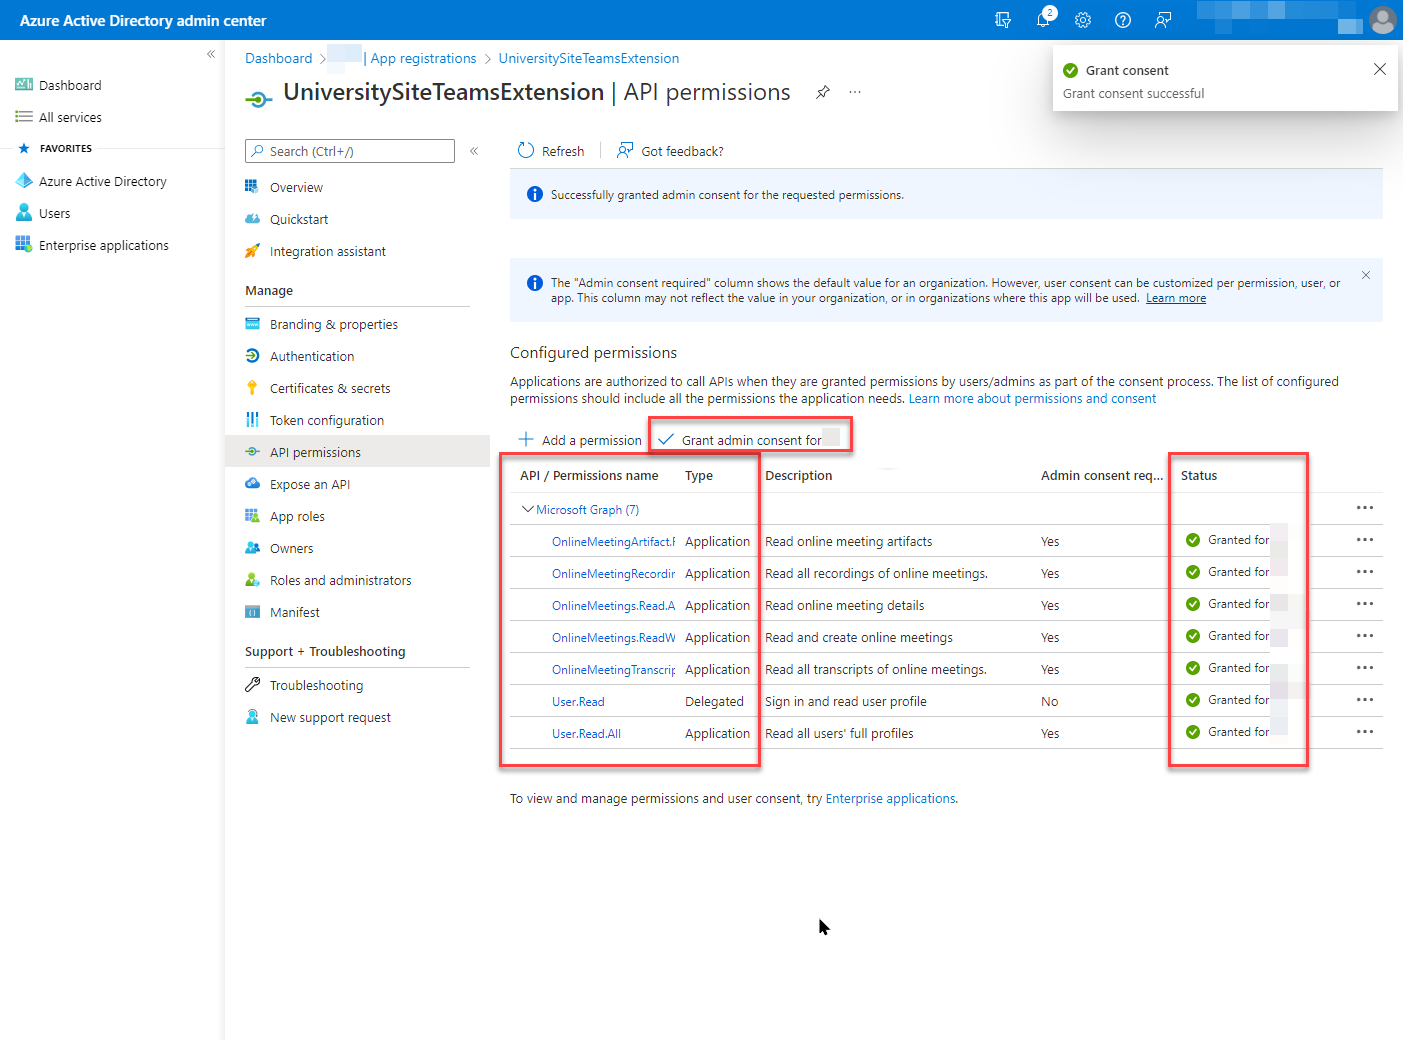Open ellipsis menu for Microsoft Graph row
The height and width of the screenshot is (1040, 1403).
coord(1365,508)
